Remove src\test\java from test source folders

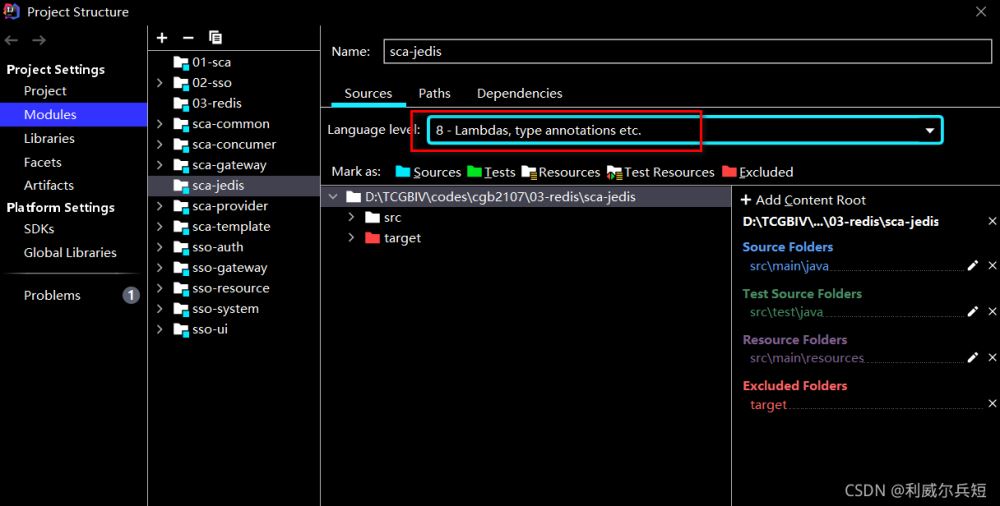pos(992,311)
